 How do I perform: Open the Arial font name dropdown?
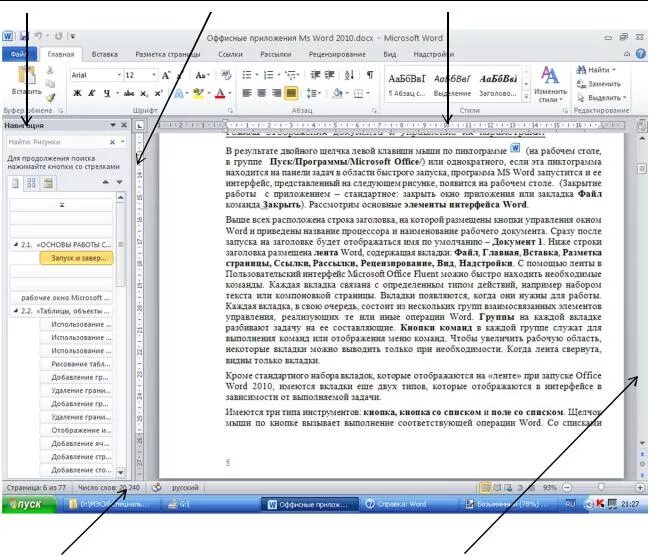point(119,75)
